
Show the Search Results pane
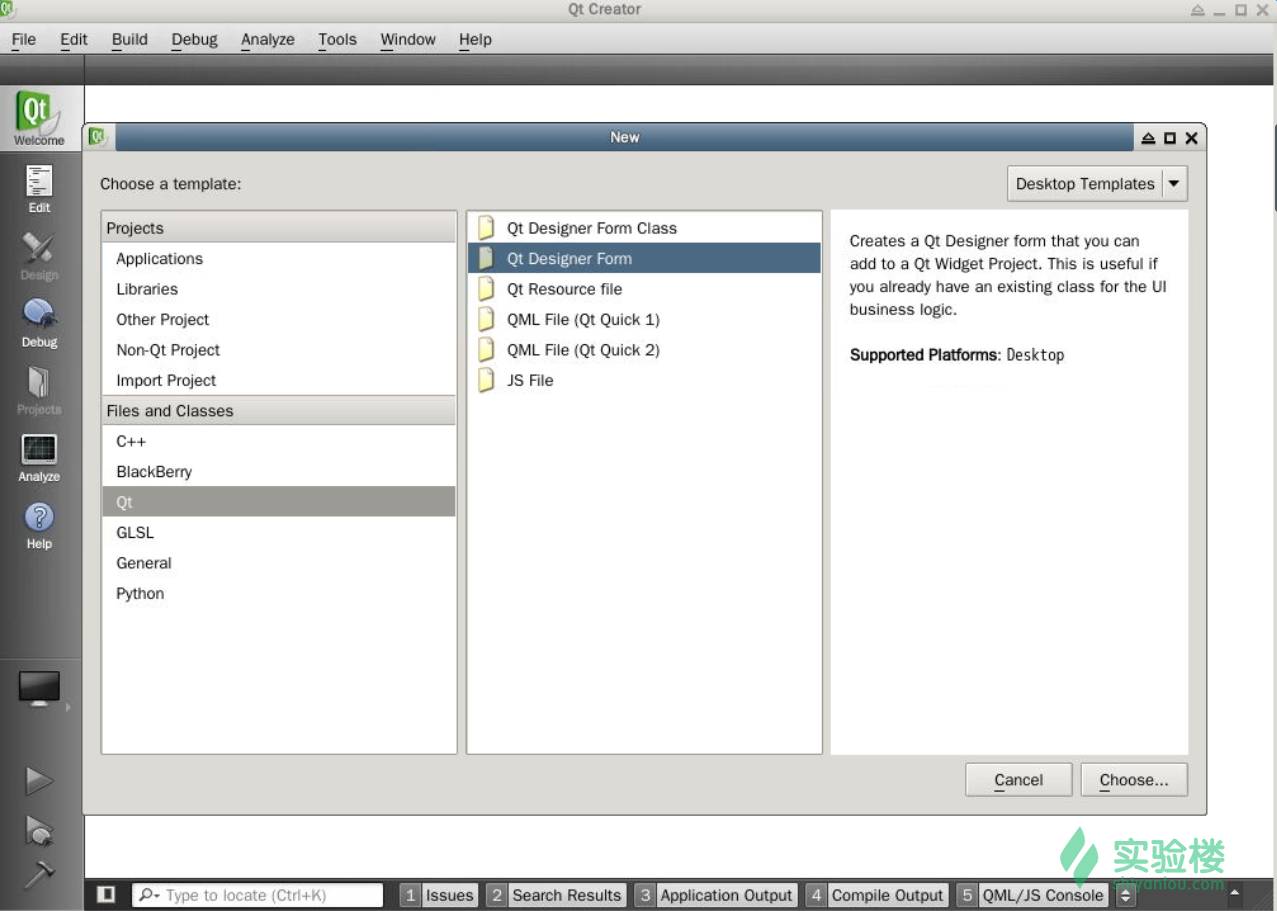[x=557, y=895]
